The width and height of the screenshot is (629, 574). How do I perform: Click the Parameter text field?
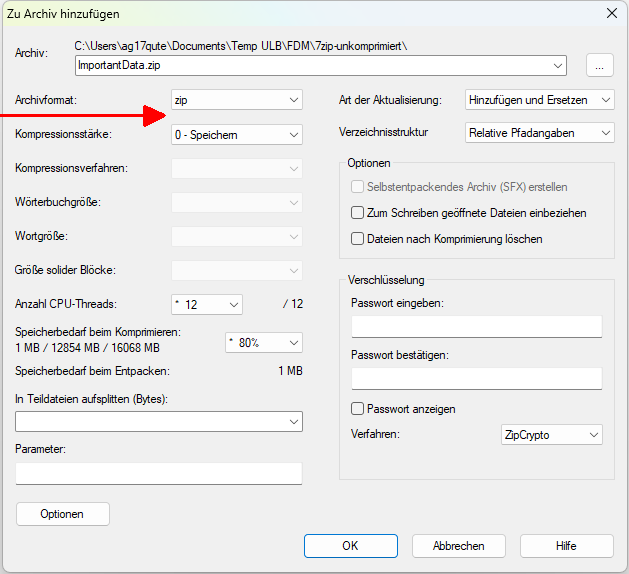[x=158, y=473]
